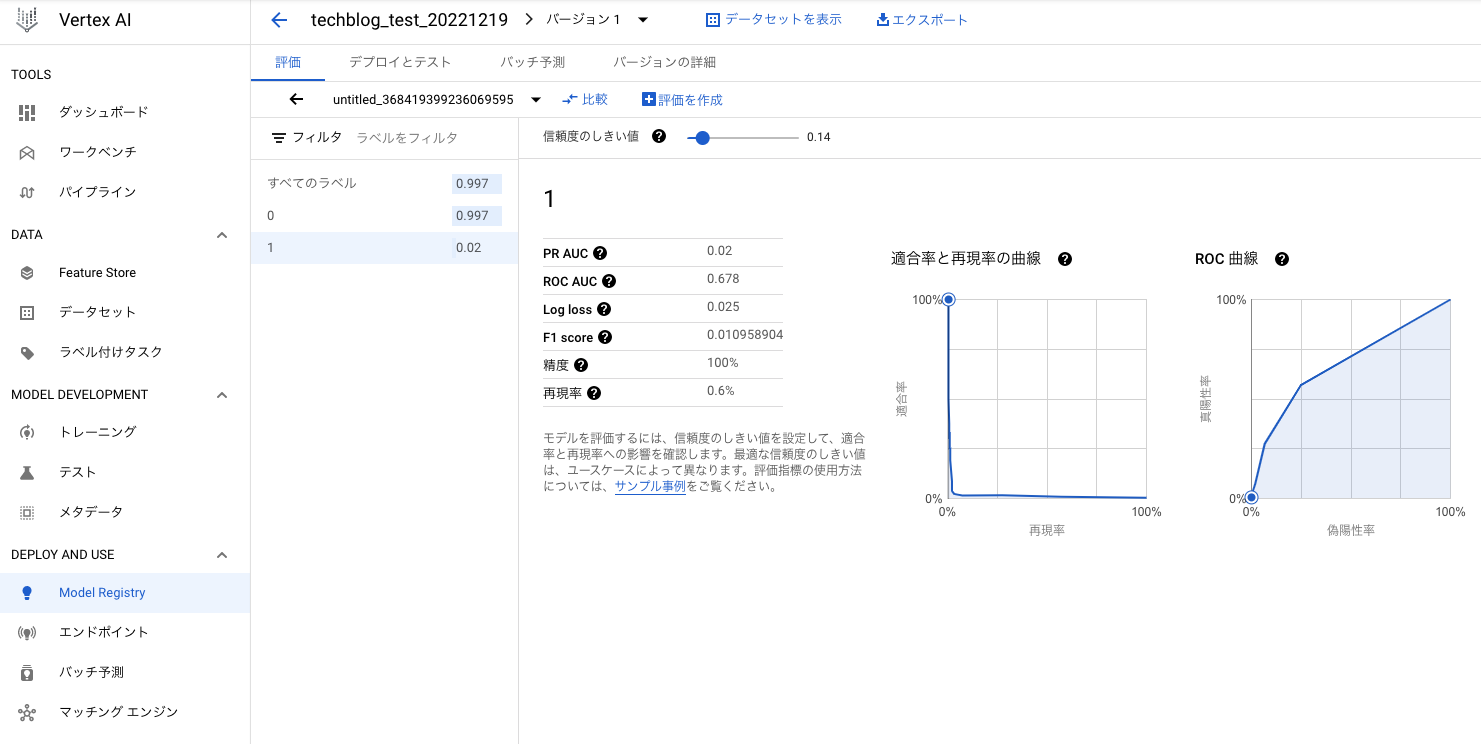
Task: Collapse the MODEL DEVELOPMENT section
Action: pyautogui.click(x=222, y=395)
